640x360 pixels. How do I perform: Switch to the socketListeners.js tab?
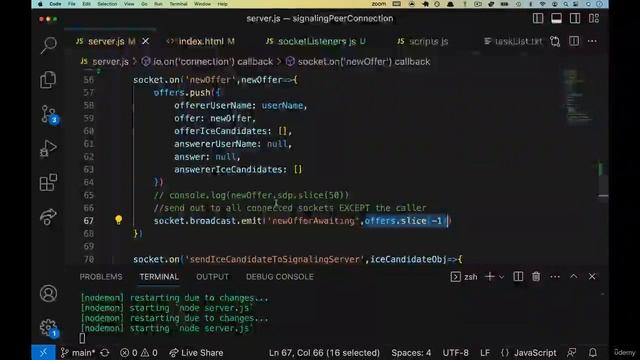[316, 41]
